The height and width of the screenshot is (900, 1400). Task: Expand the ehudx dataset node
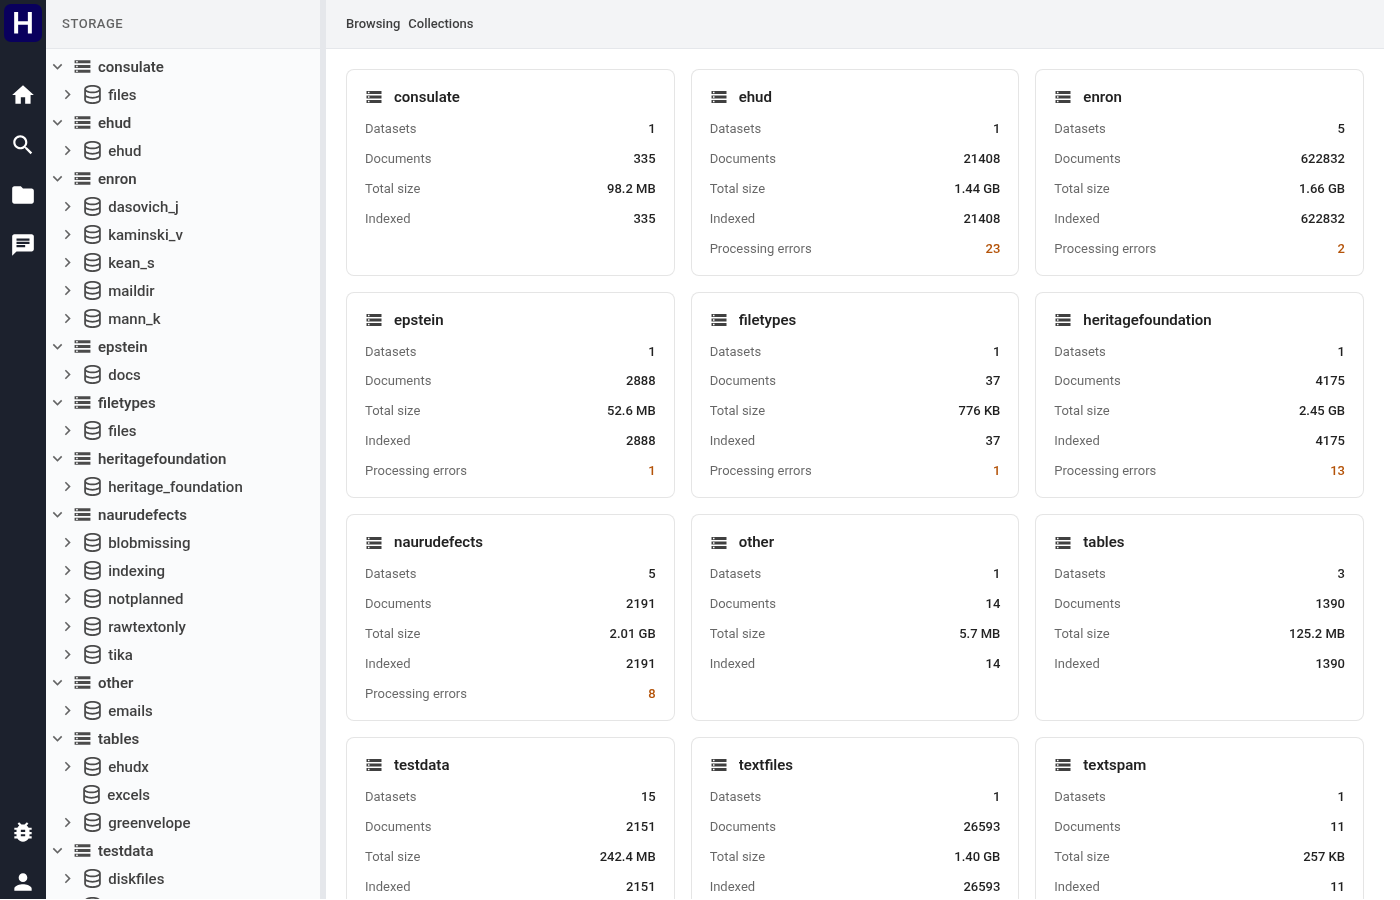[67, 767]
